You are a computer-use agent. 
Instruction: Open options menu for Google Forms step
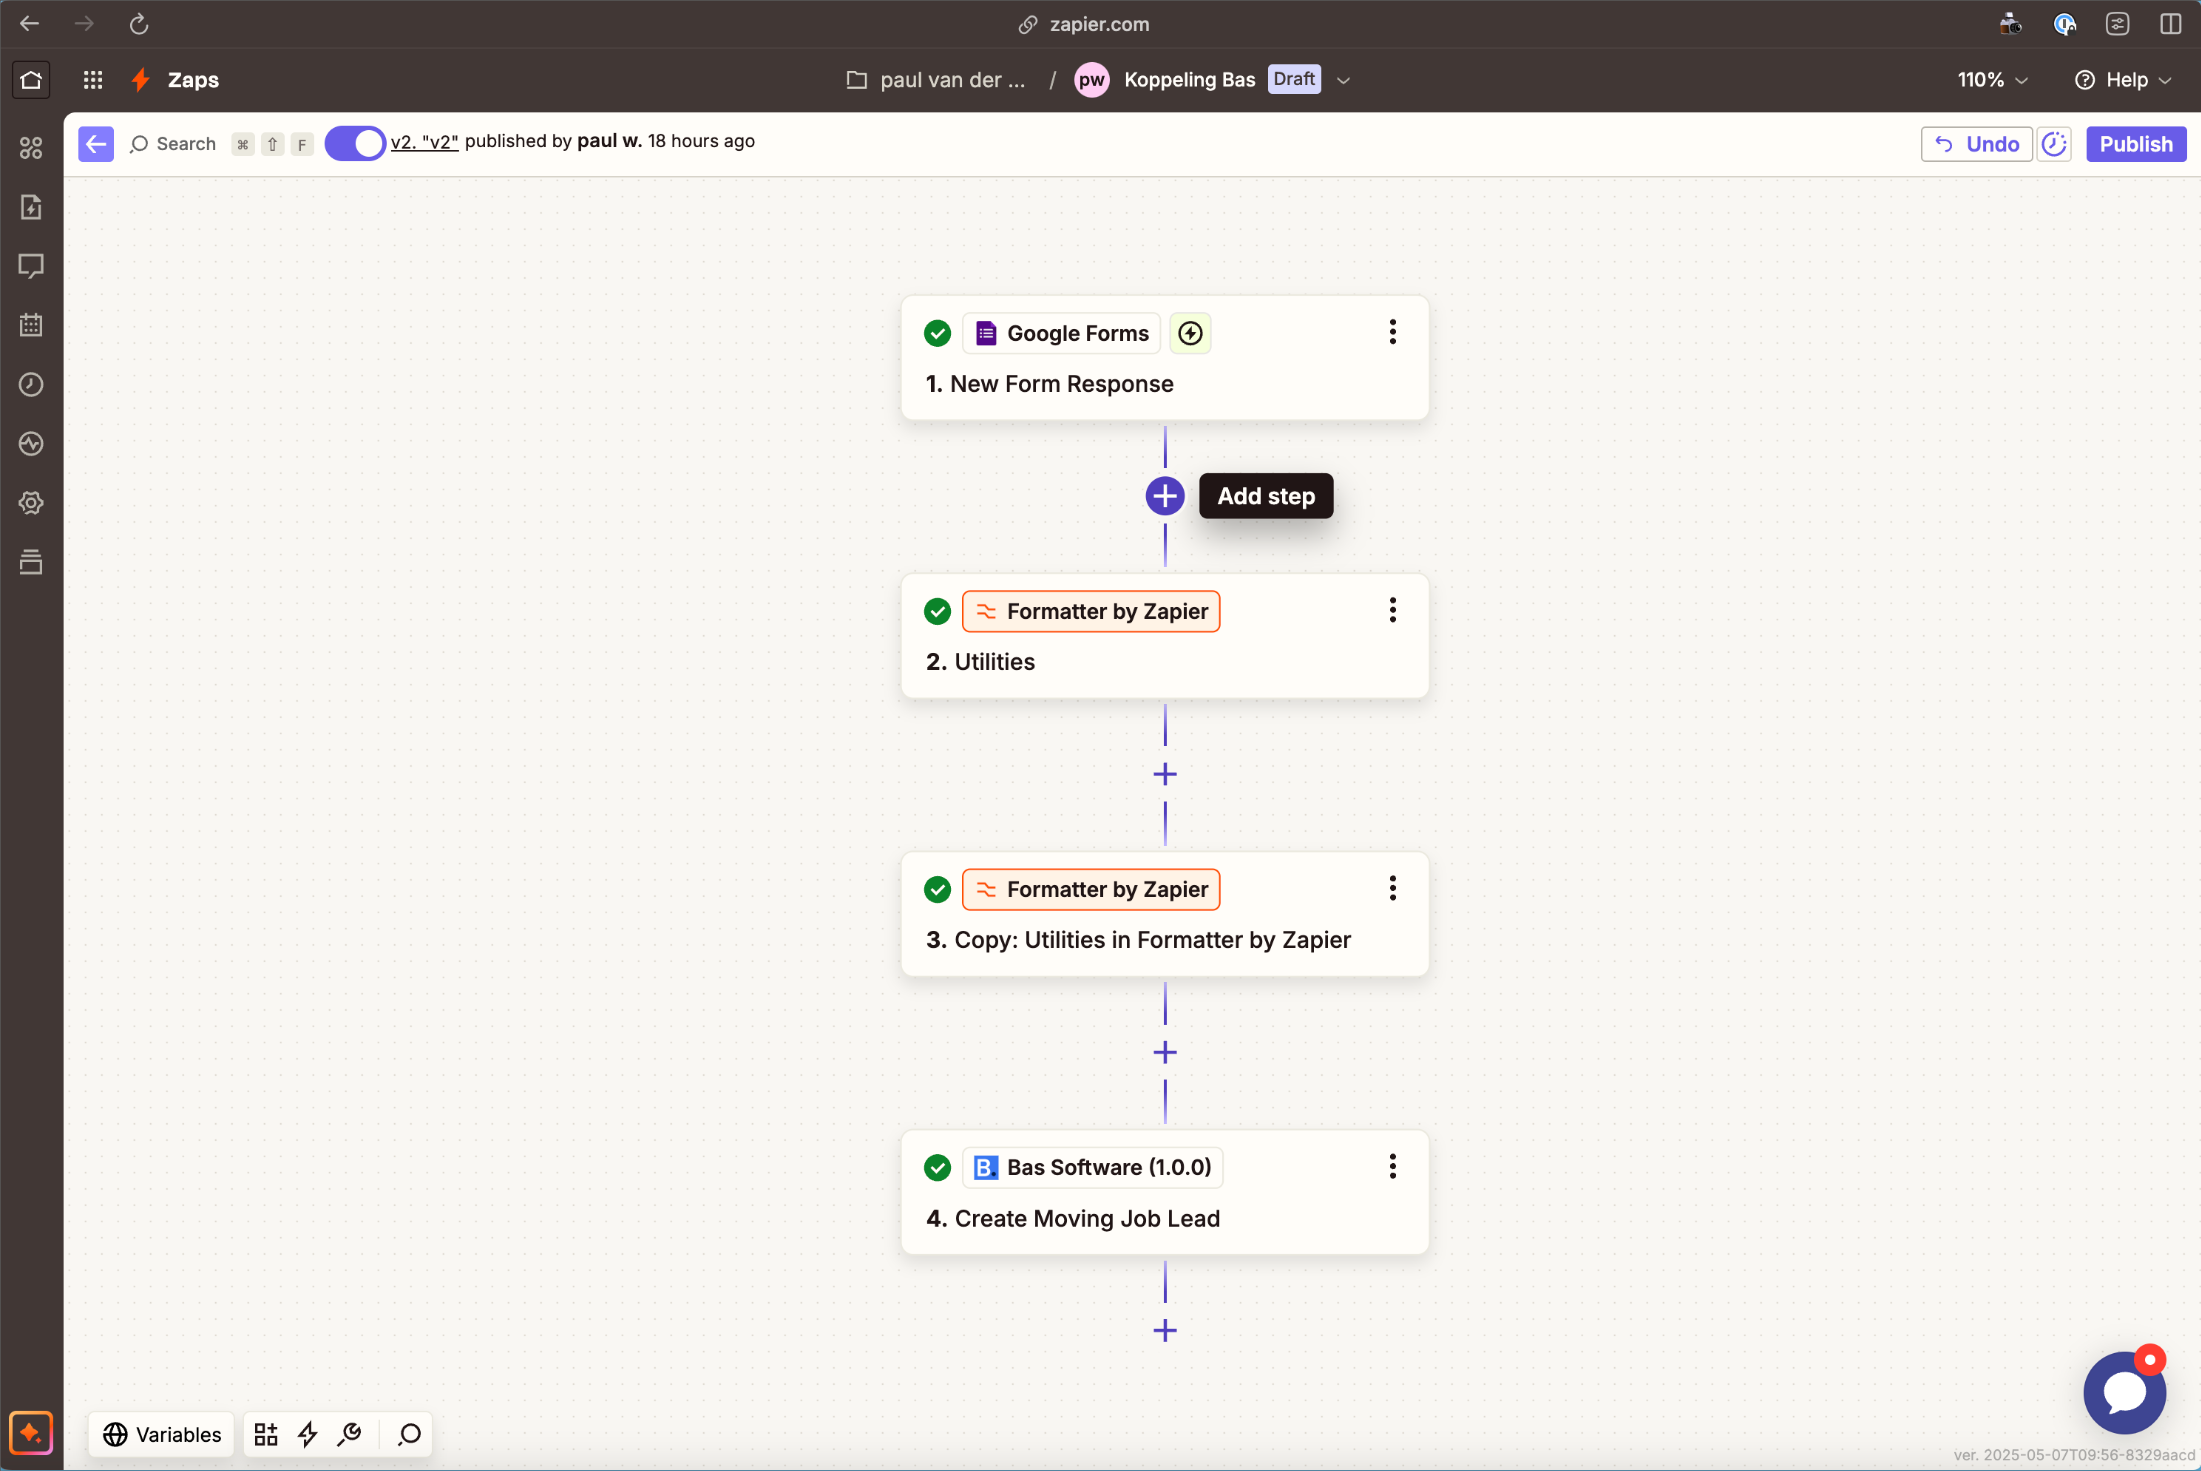click(1393, 332)
